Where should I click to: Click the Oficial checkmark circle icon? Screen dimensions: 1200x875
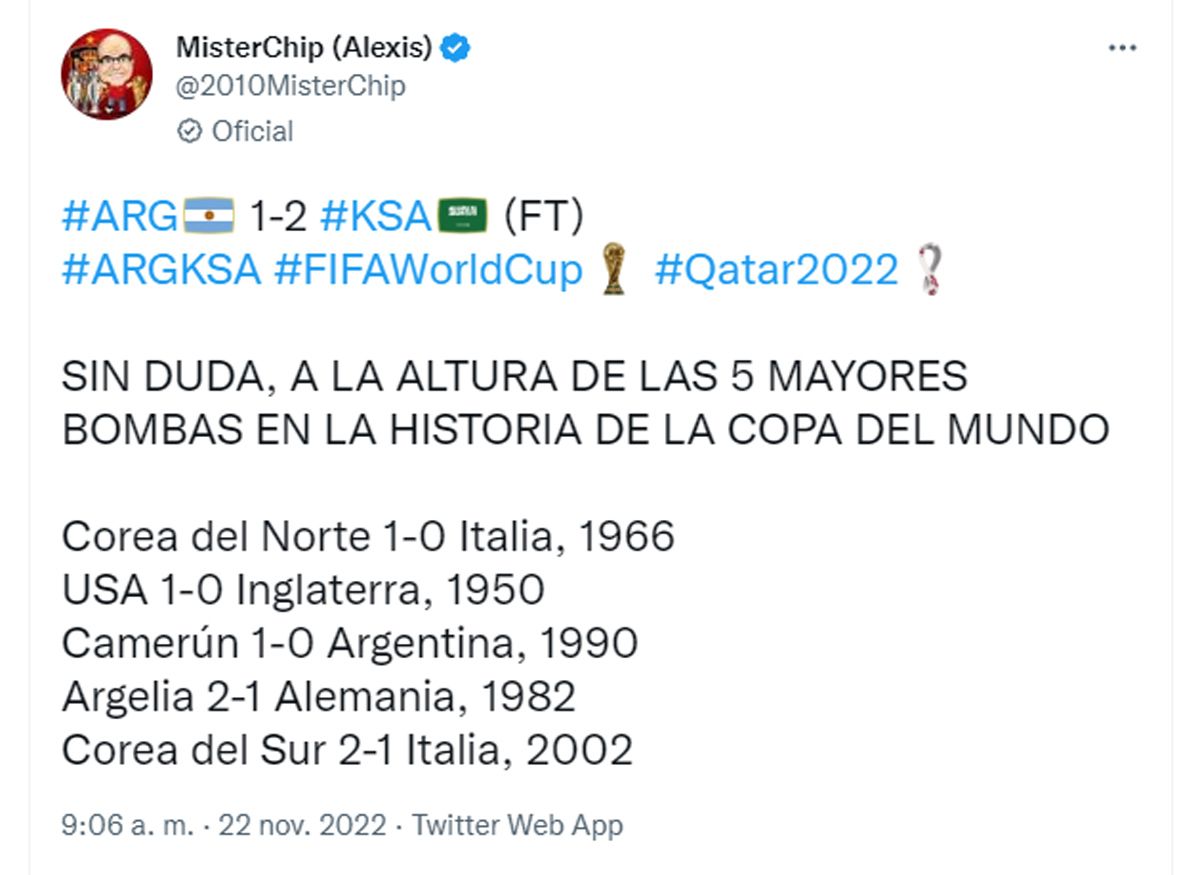[x=188, y=131]
